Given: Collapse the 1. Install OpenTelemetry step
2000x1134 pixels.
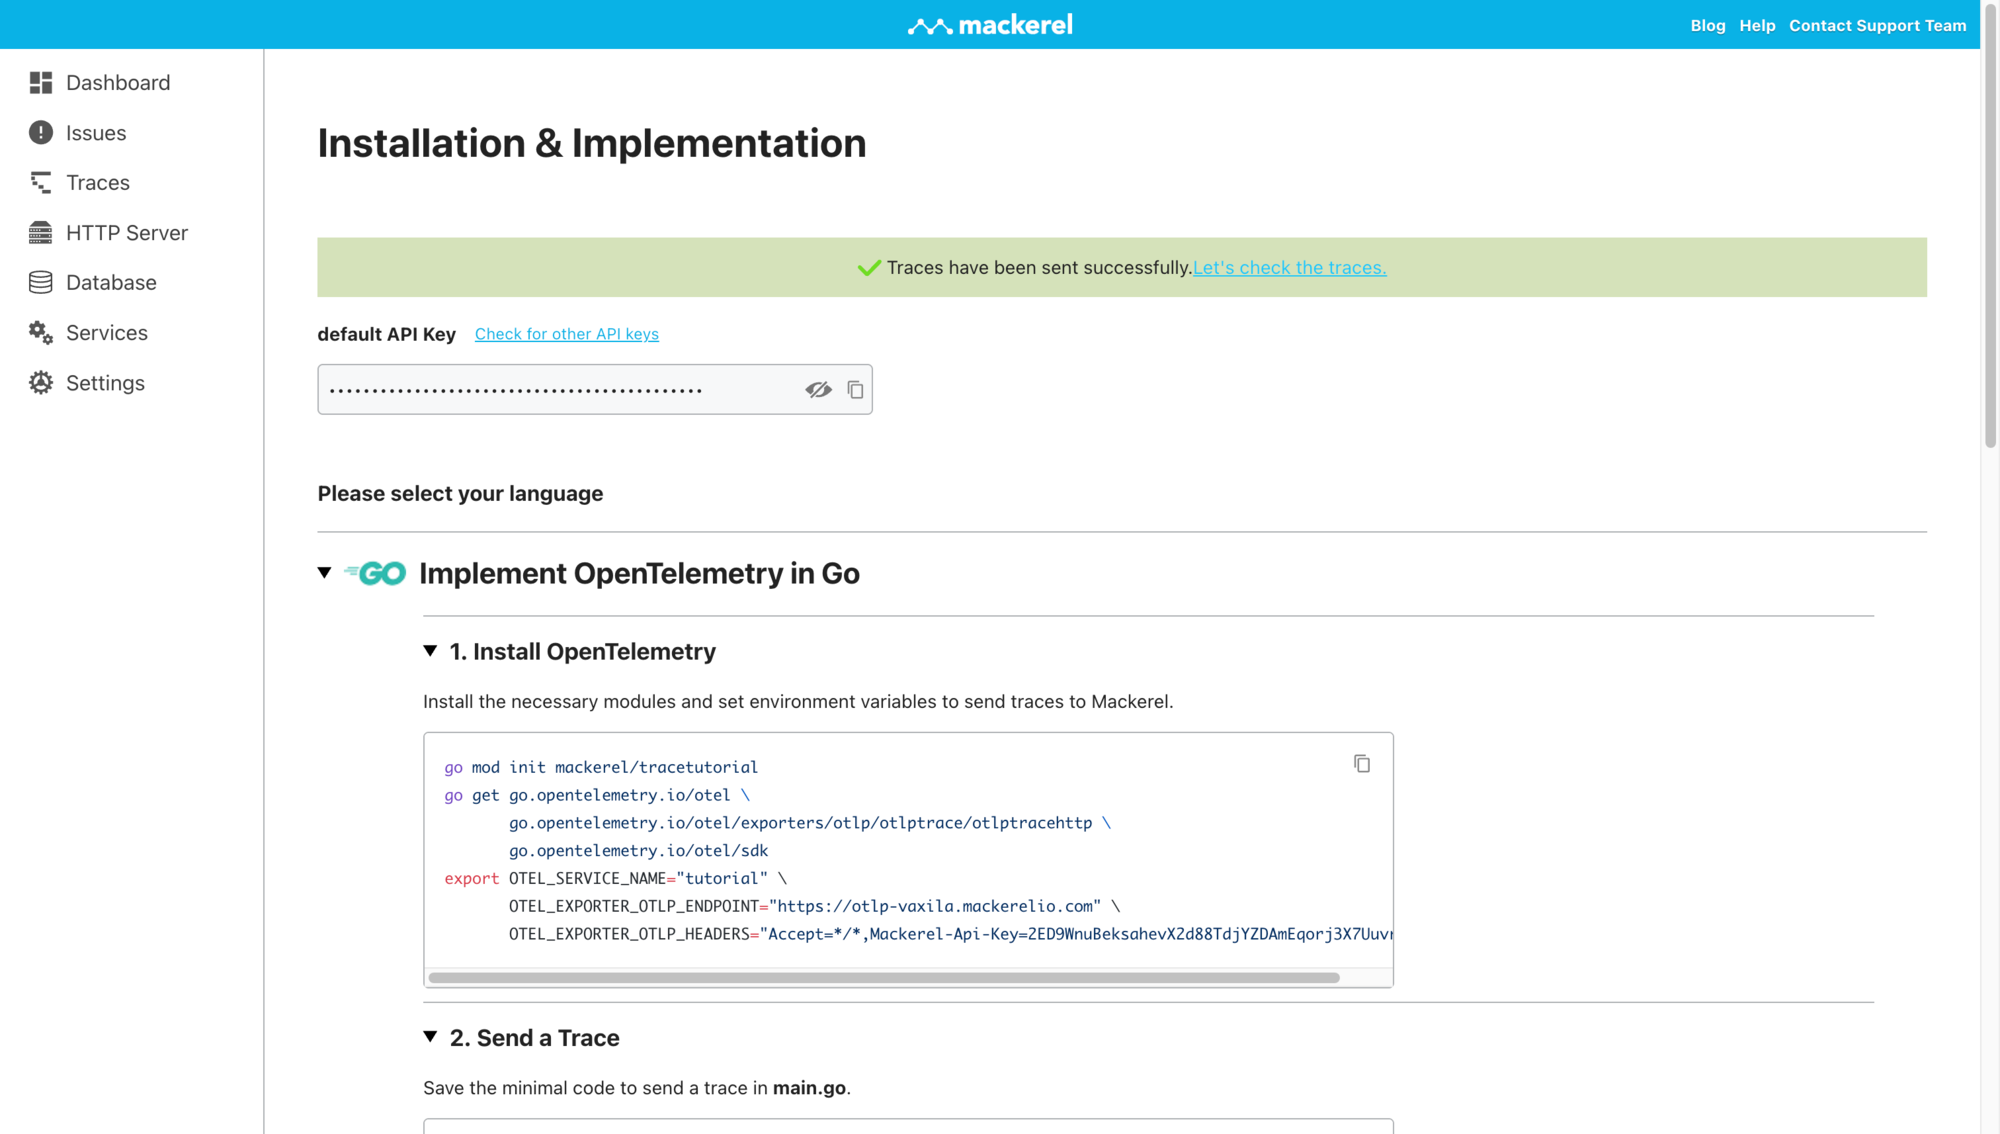Looking at the screenshot, I should [x=430, y=651].
